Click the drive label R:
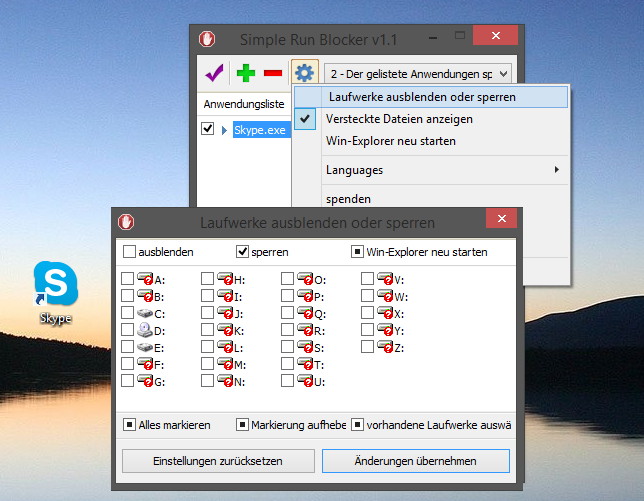 (320, 331)
